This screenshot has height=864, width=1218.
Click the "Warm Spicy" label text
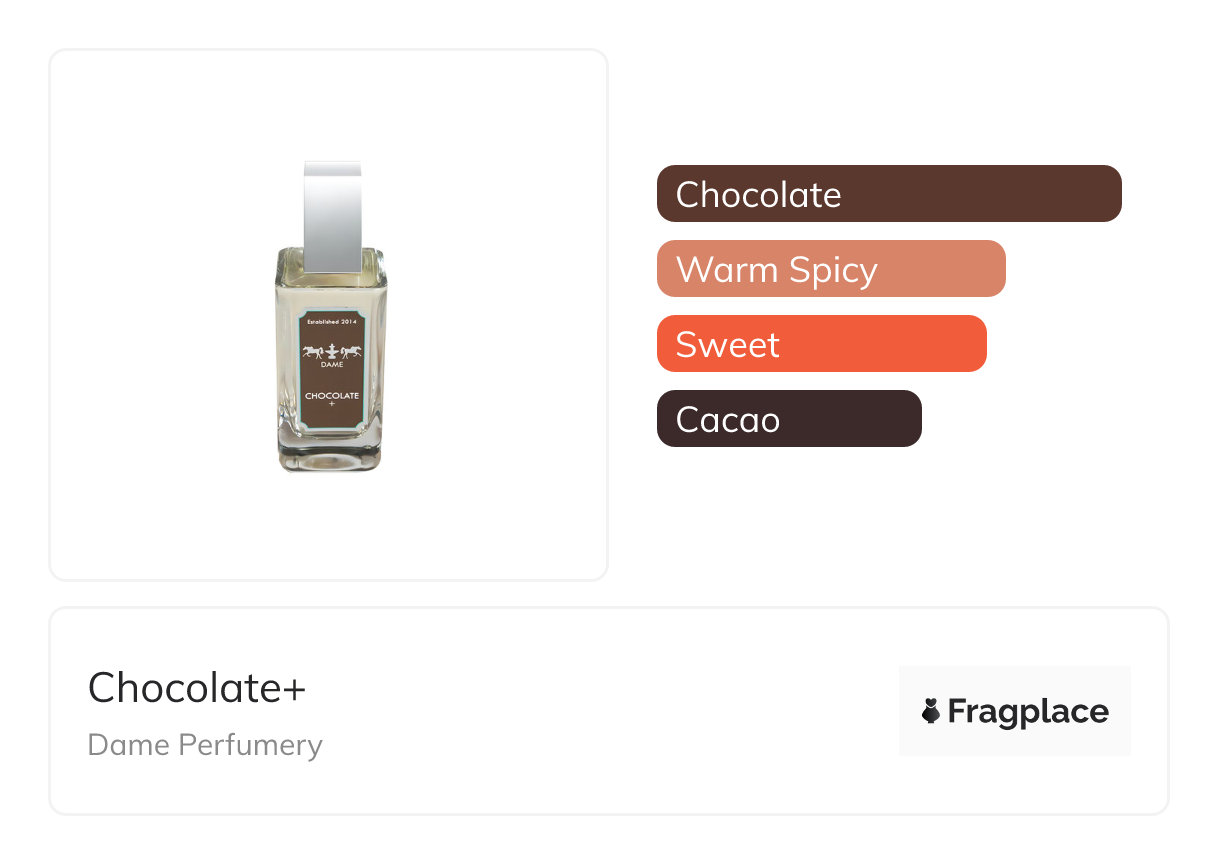(776, 269)
